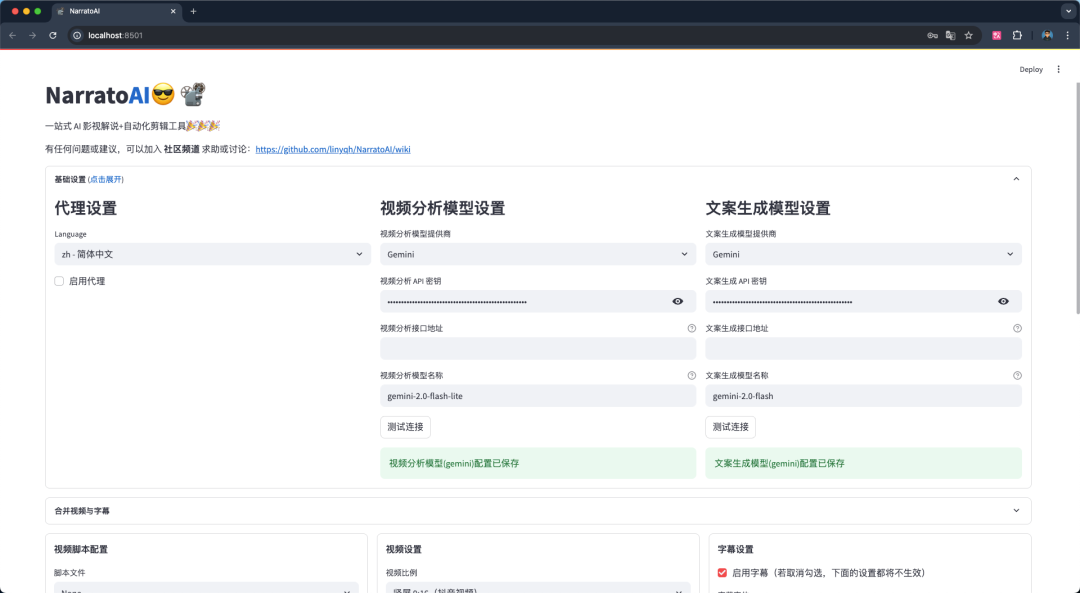
Task: Open 视频分析模型提供商 dropdown
Action: tap(538, 254)
